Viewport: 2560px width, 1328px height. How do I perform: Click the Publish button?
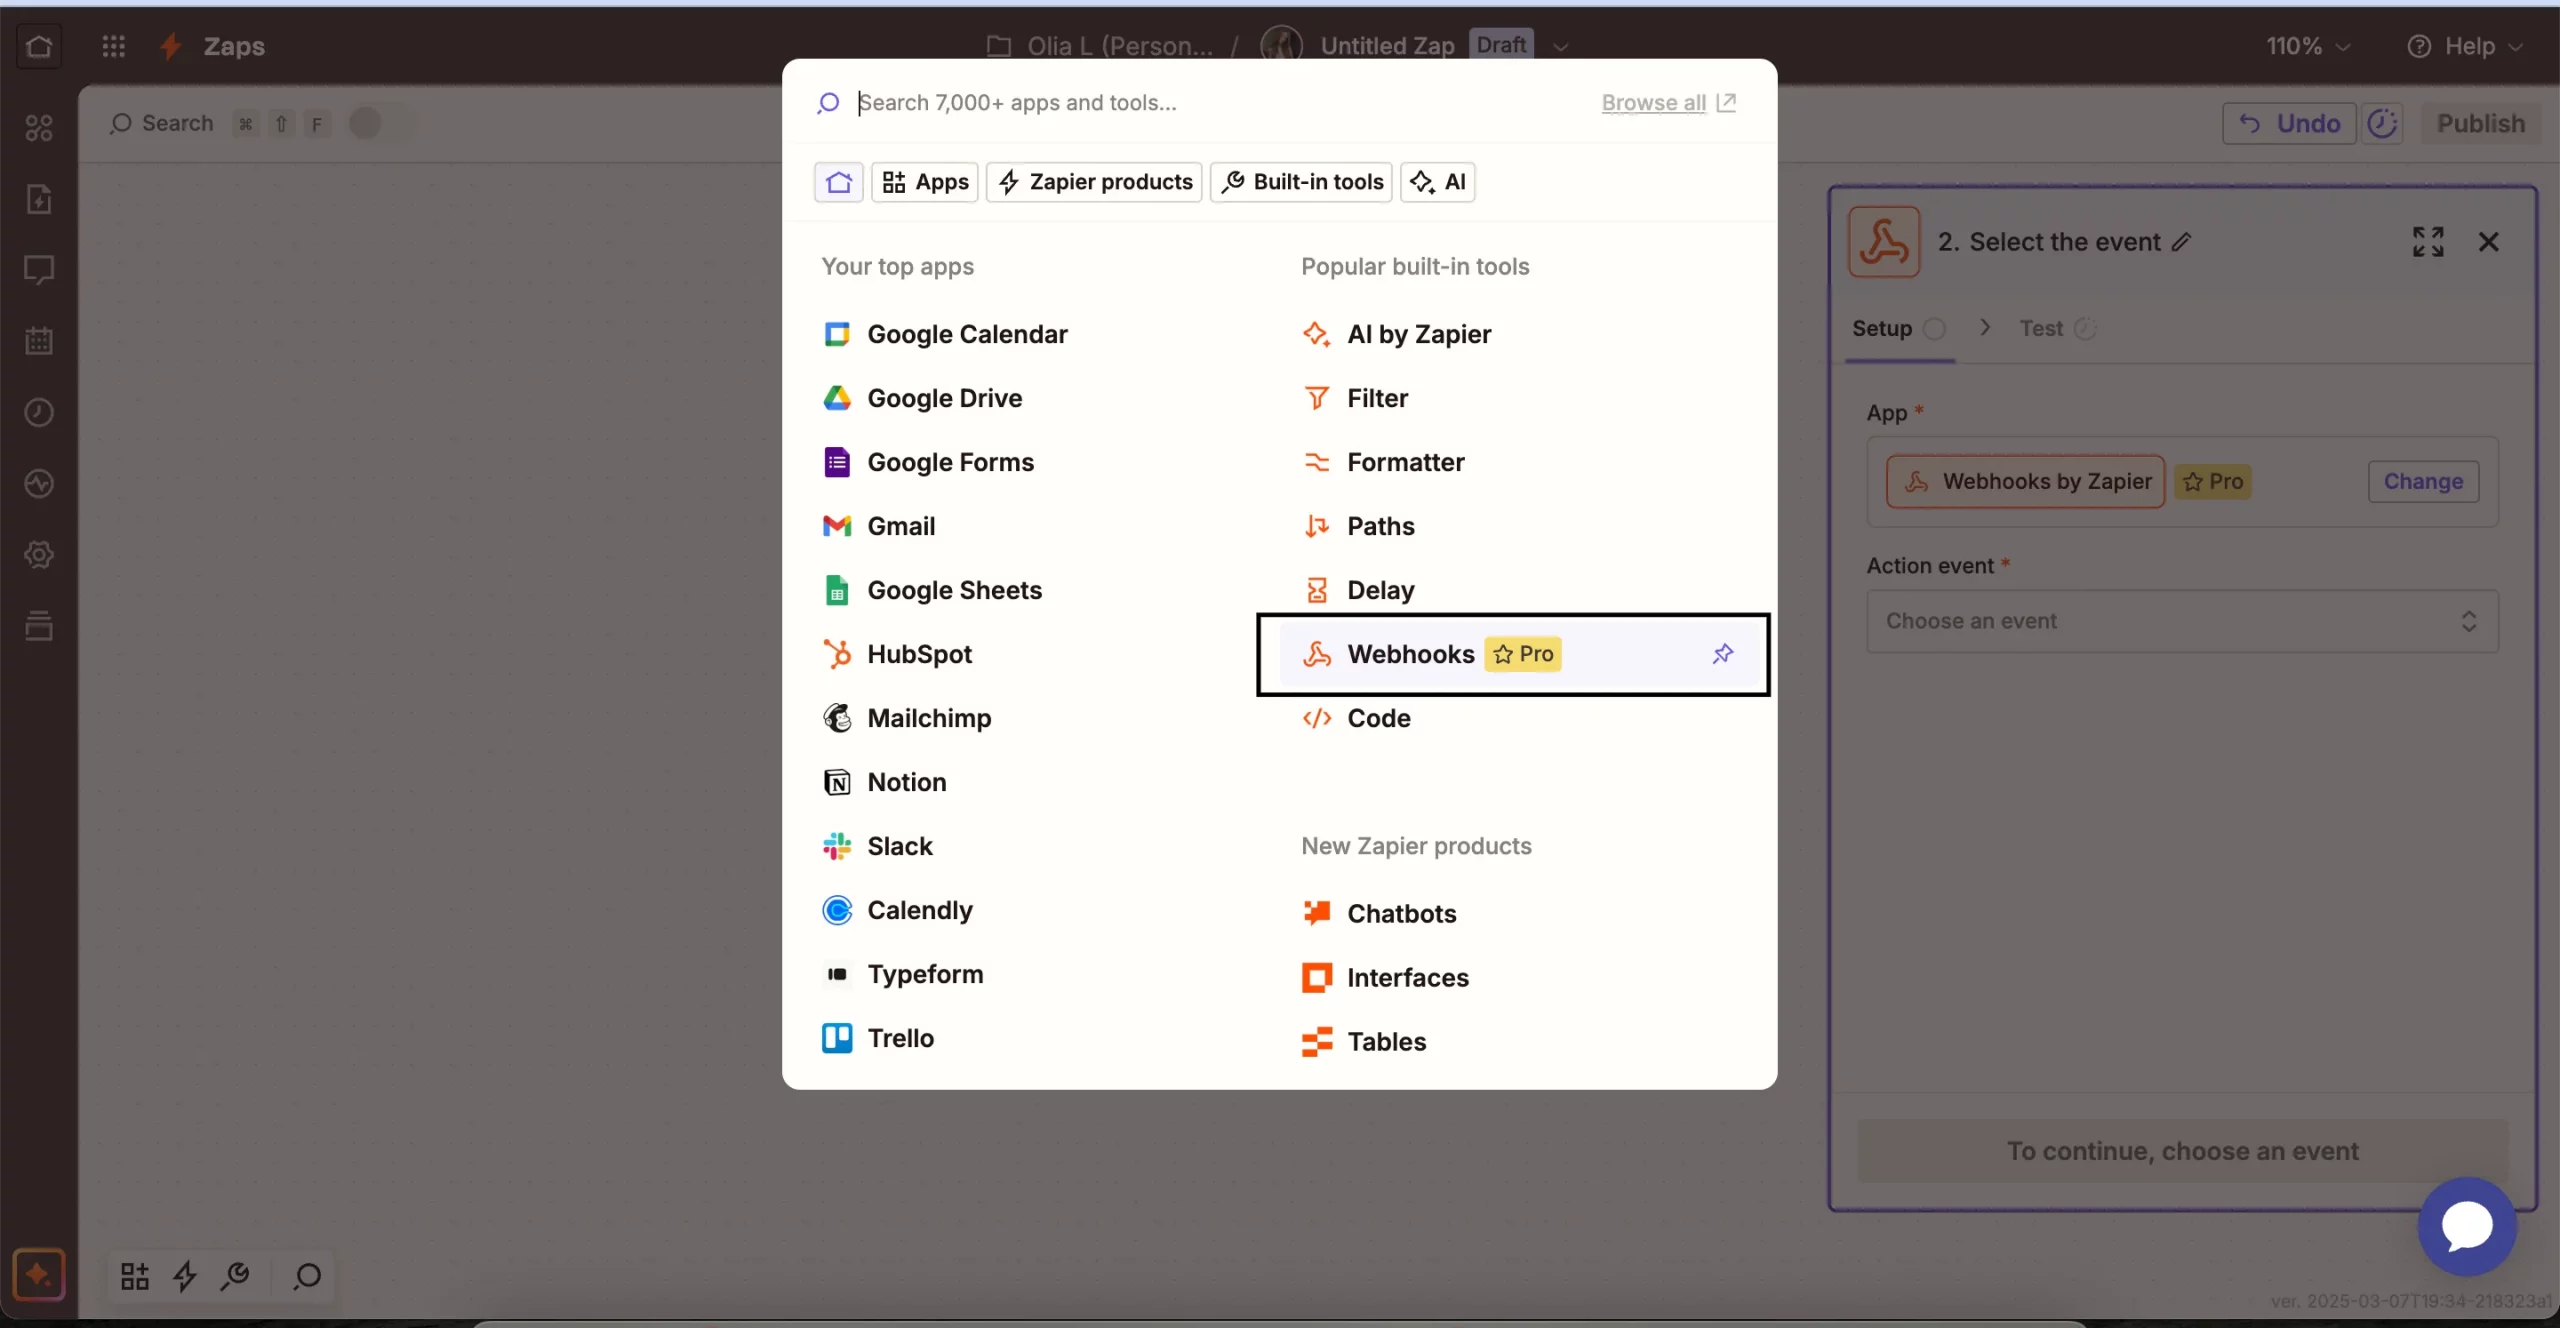[x=2480, y=123]
